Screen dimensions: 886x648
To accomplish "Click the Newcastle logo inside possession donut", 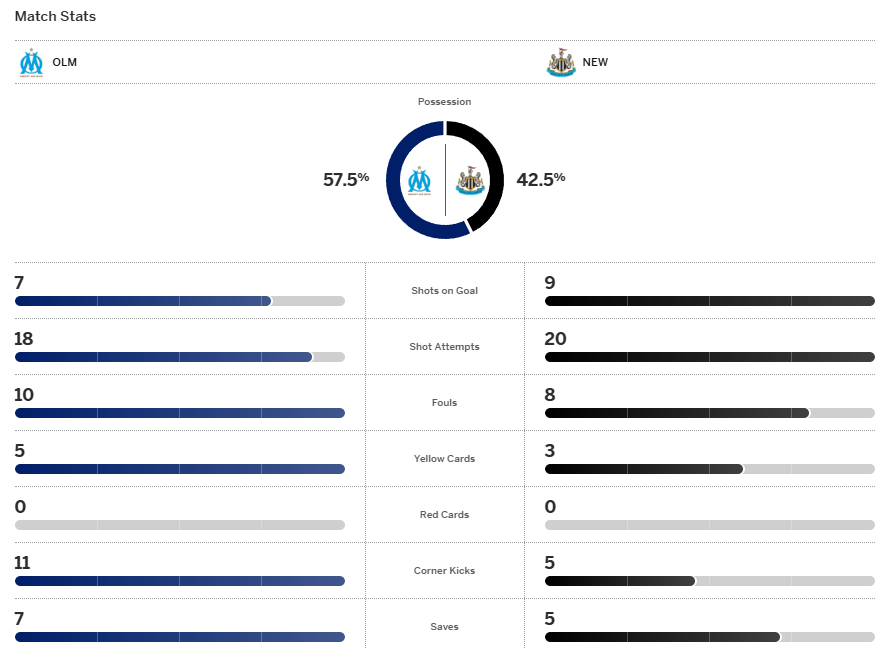I will click(470, 181).
